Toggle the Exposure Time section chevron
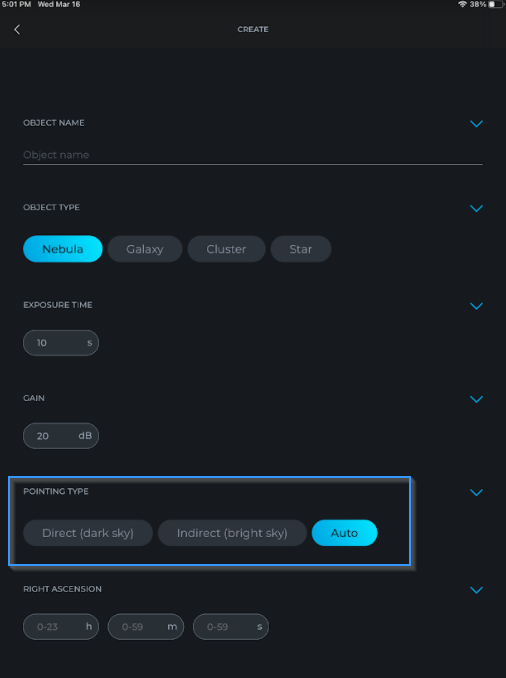The image size is (506, 678). point(476,306)
